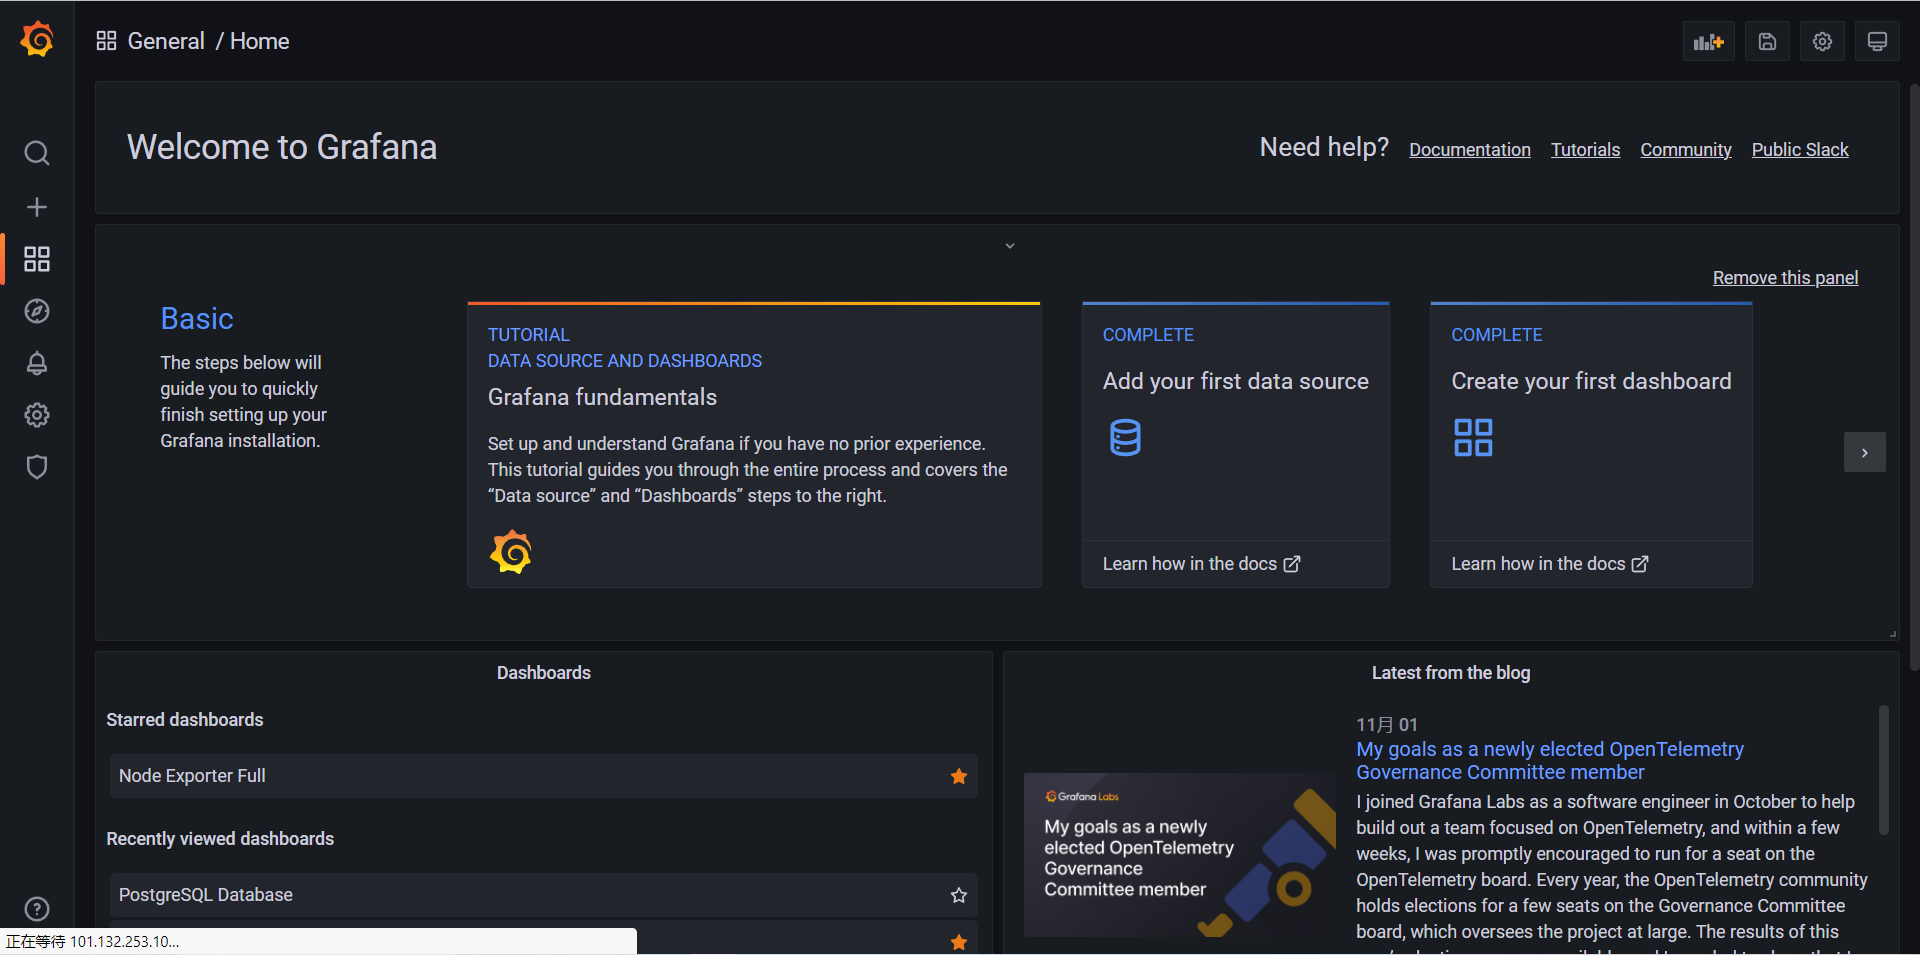Click the Add your first data source card

(1236, 445)
